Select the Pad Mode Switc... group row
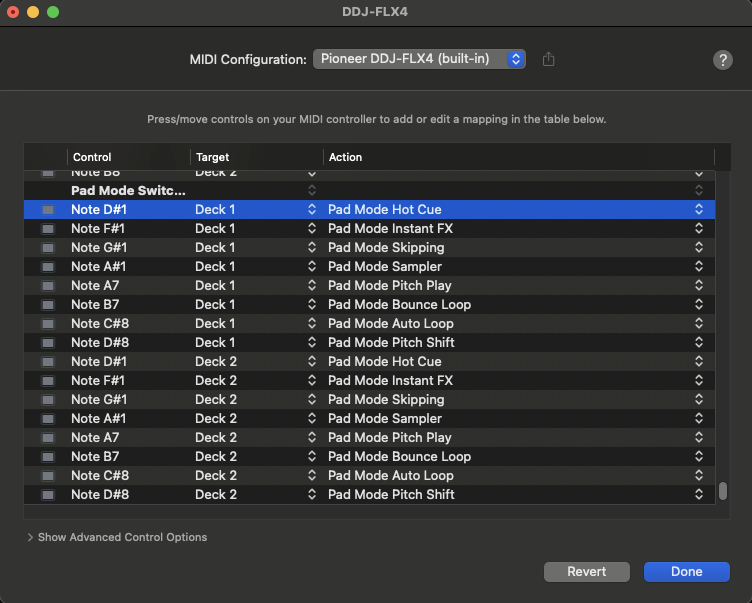This screenshot has width=752, height=603. tap(369, 190)
